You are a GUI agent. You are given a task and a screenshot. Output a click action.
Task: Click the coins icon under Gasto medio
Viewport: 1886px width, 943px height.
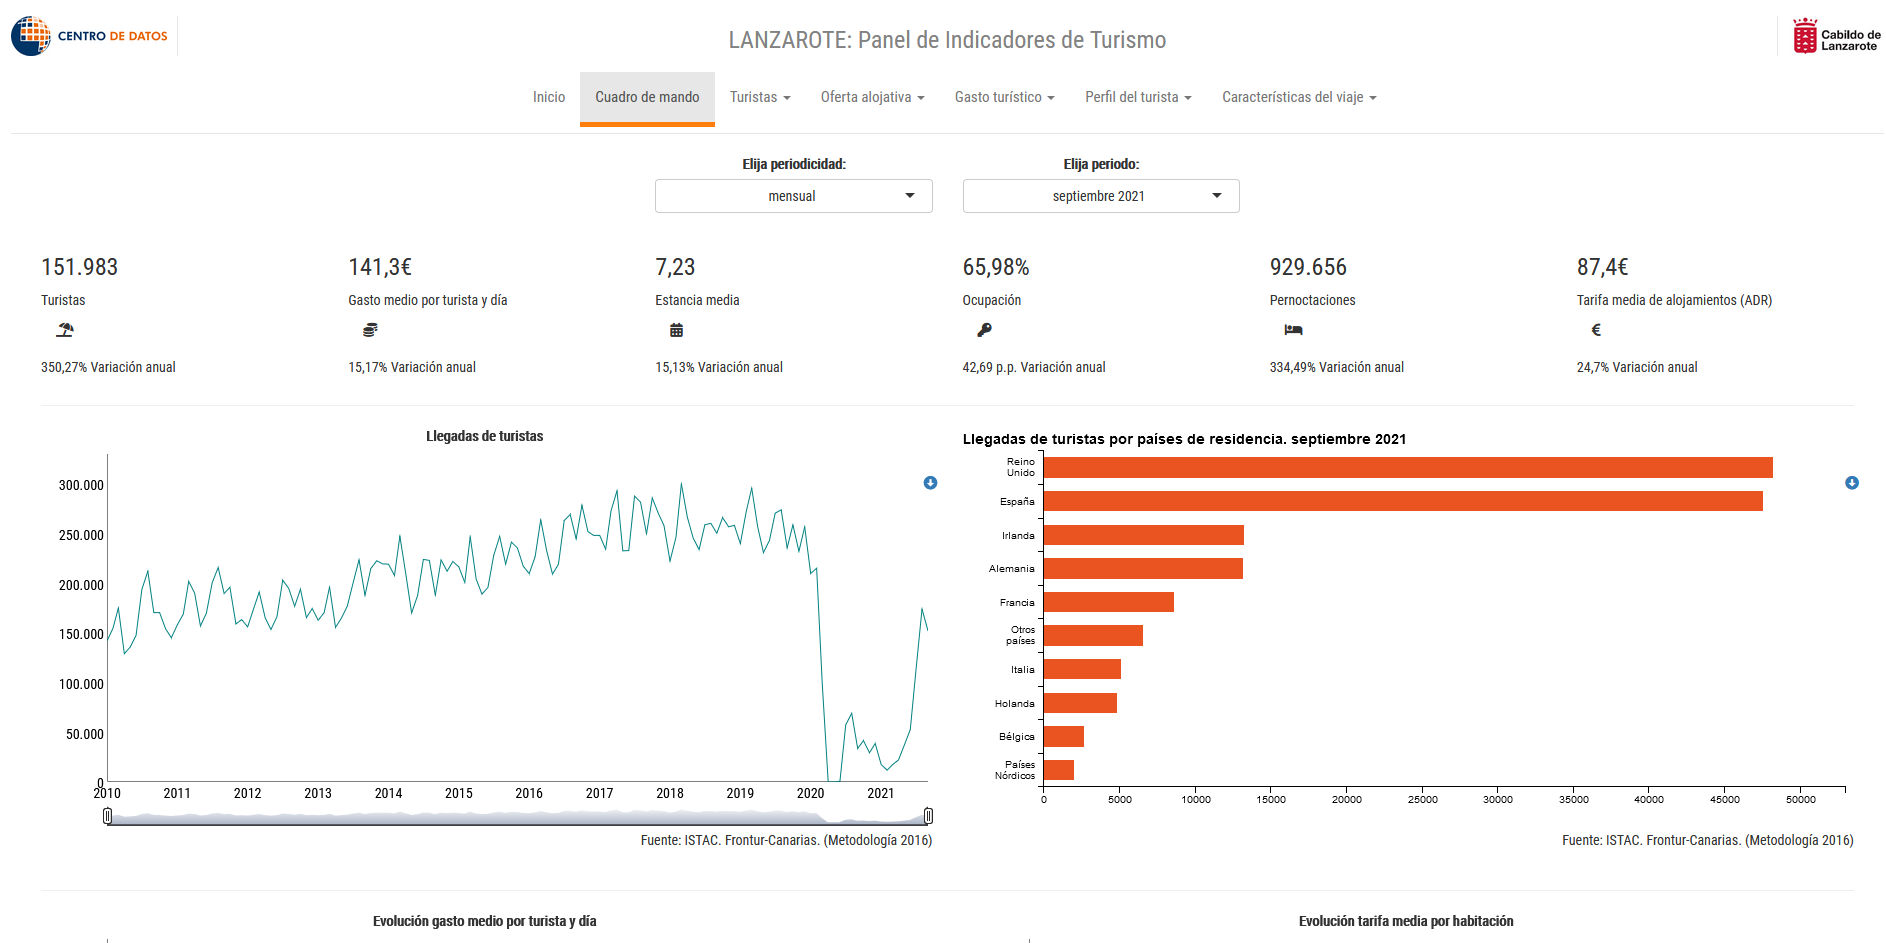(x=370, y=330)
